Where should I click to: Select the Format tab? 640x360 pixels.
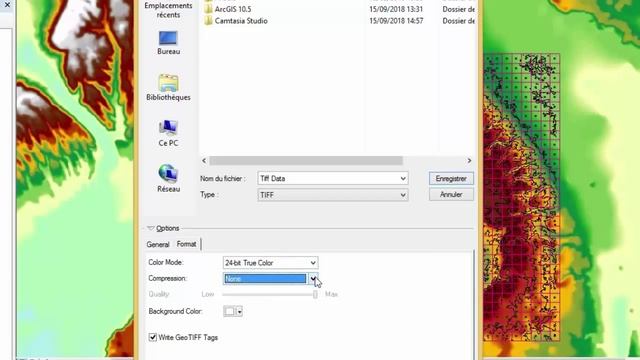pos(187,244)
